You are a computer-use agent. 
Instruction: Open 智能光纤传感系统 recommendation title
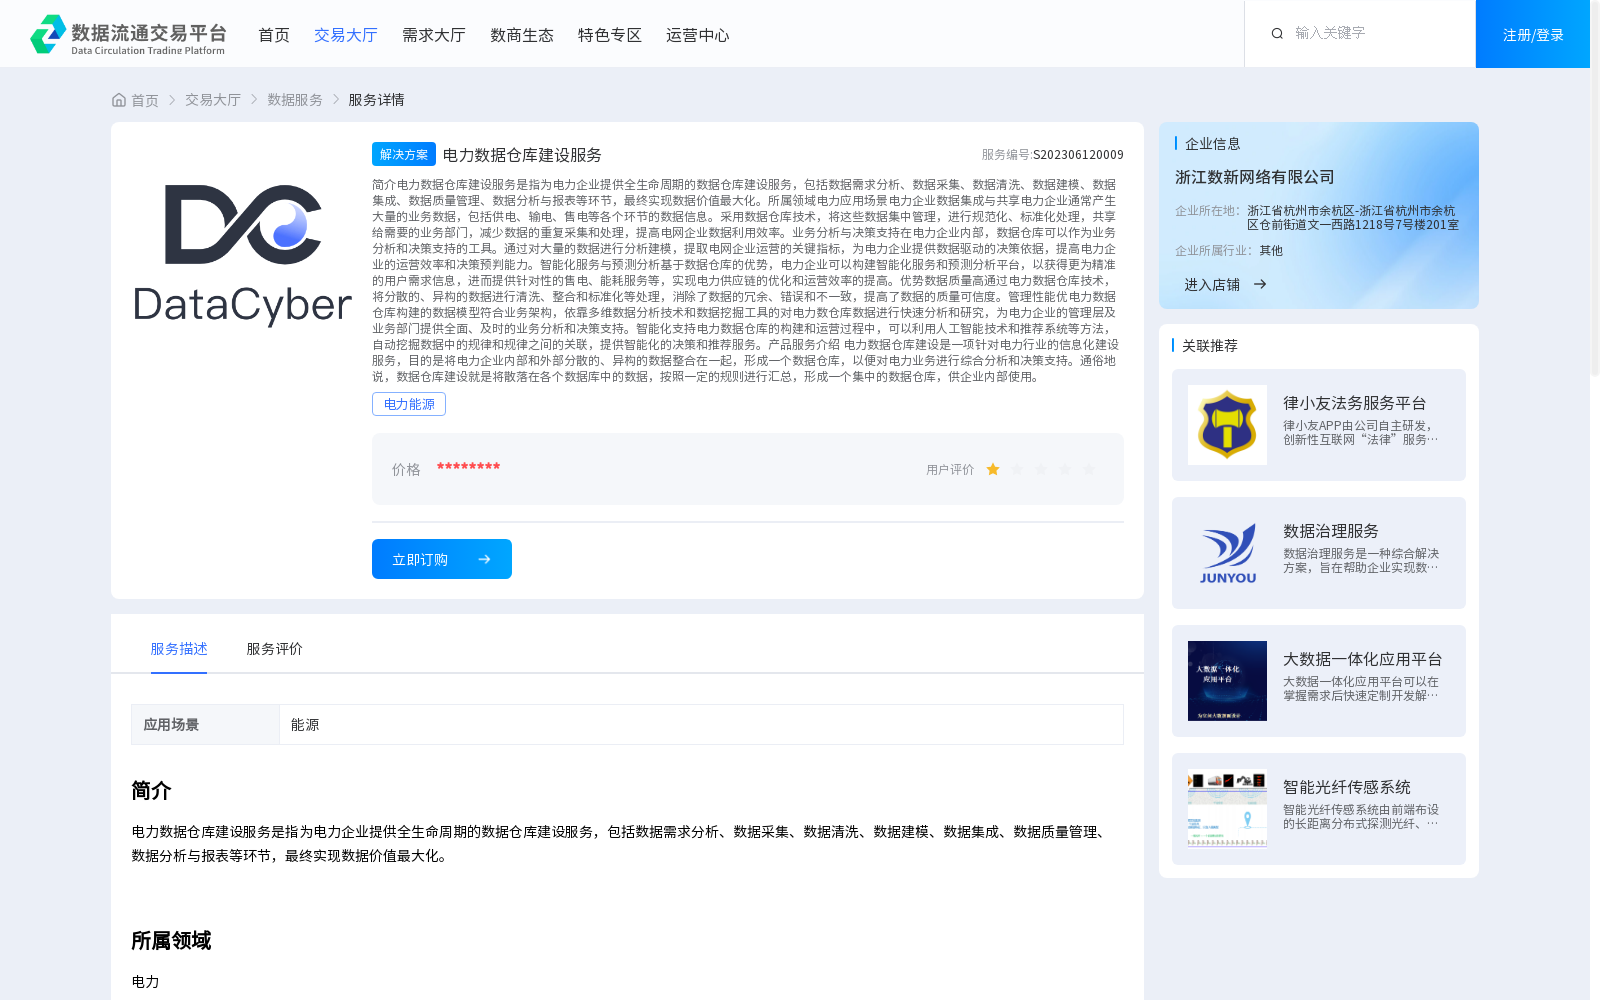[1347, 787]
